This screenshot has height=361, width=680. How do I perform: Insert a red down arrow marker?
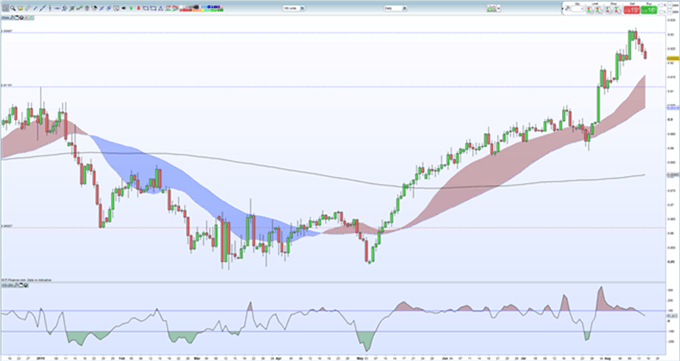click(138, 8)
